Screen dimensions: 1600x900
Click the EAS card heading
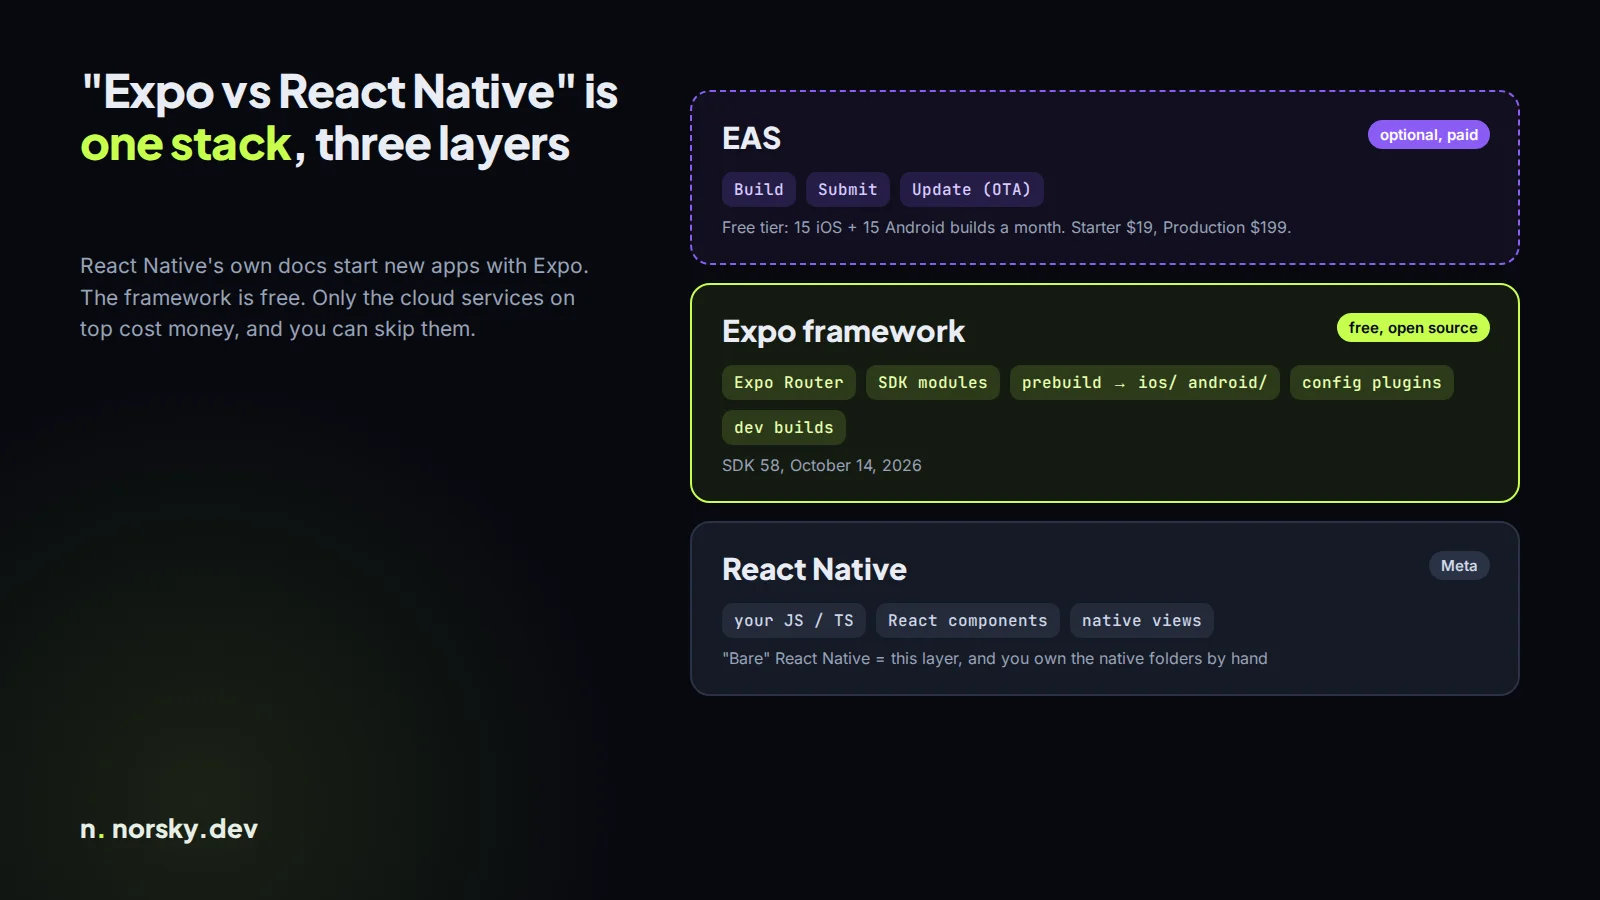[x=752, y=138]
